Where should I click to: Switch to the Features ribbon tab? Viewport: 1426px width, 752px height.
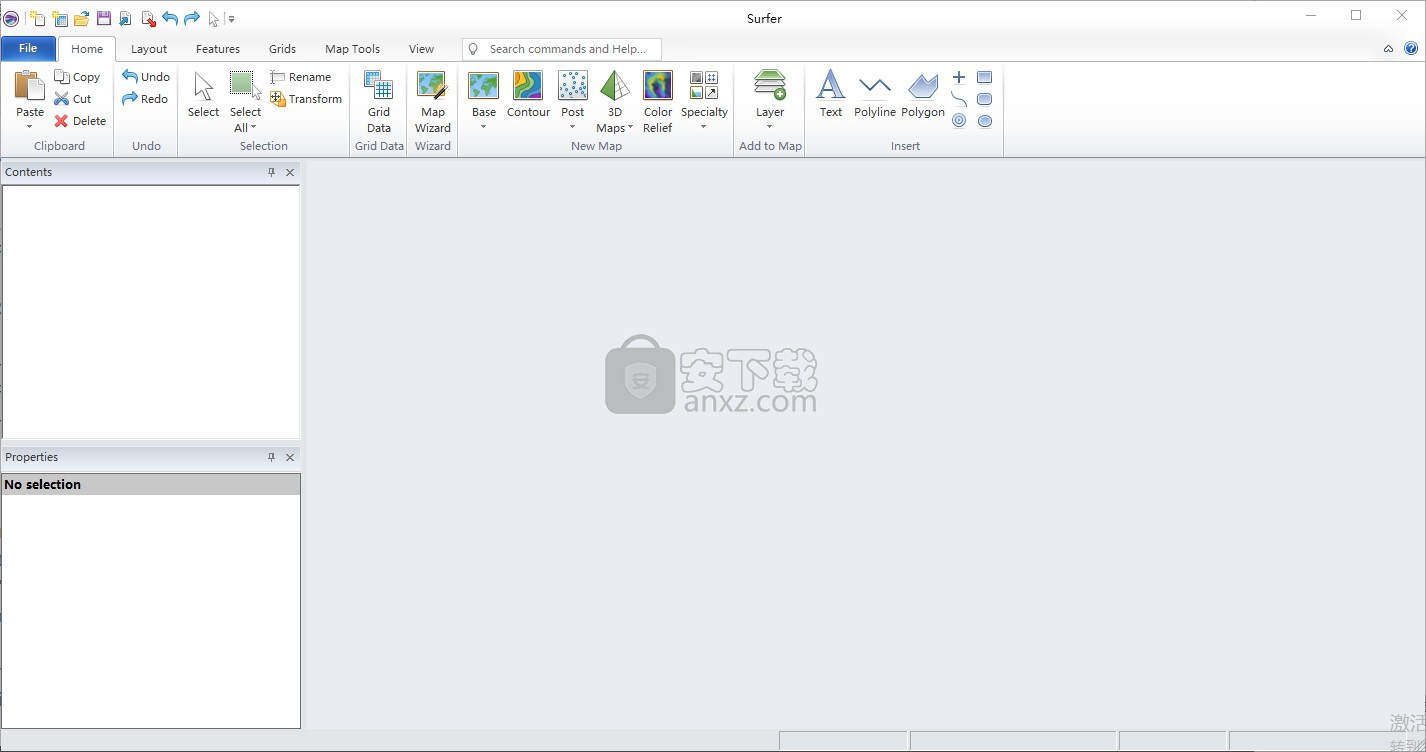(x=218, y=49)
